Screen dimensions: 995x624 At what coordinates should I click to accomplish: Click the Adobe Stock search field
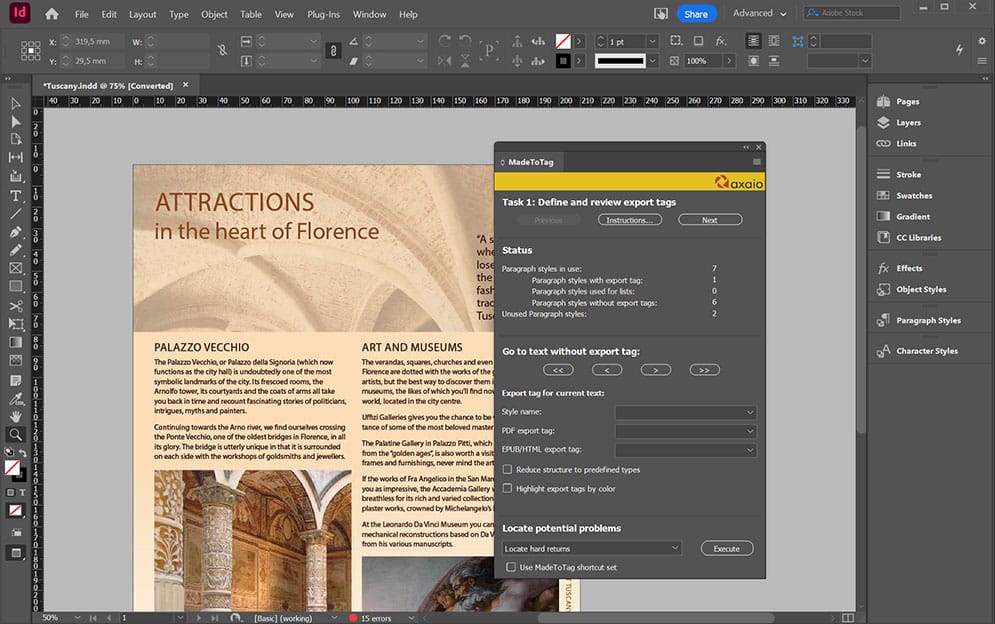(x=852, y=13)
